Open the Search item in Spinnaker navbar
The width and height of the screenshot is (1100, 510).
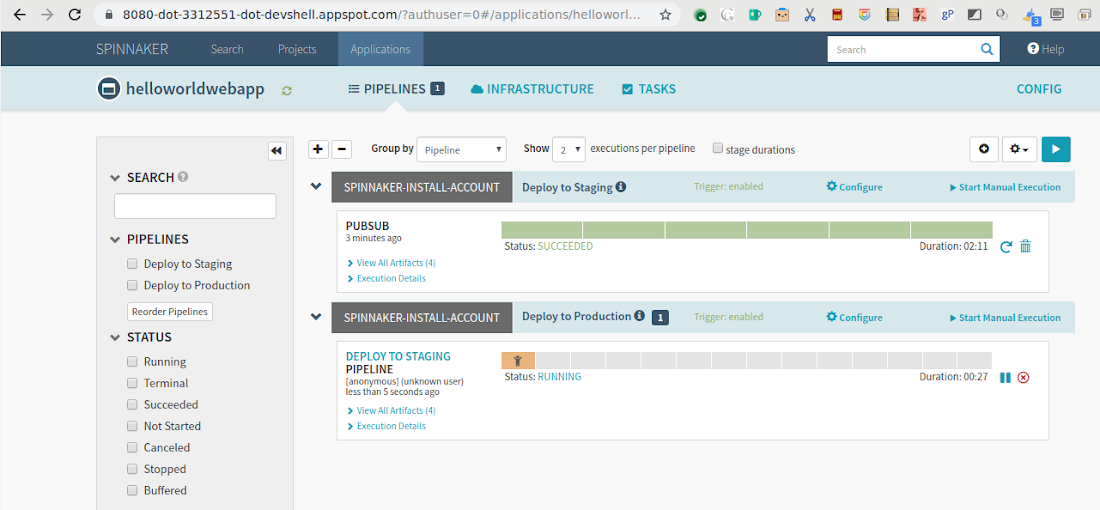click(227, 49)
